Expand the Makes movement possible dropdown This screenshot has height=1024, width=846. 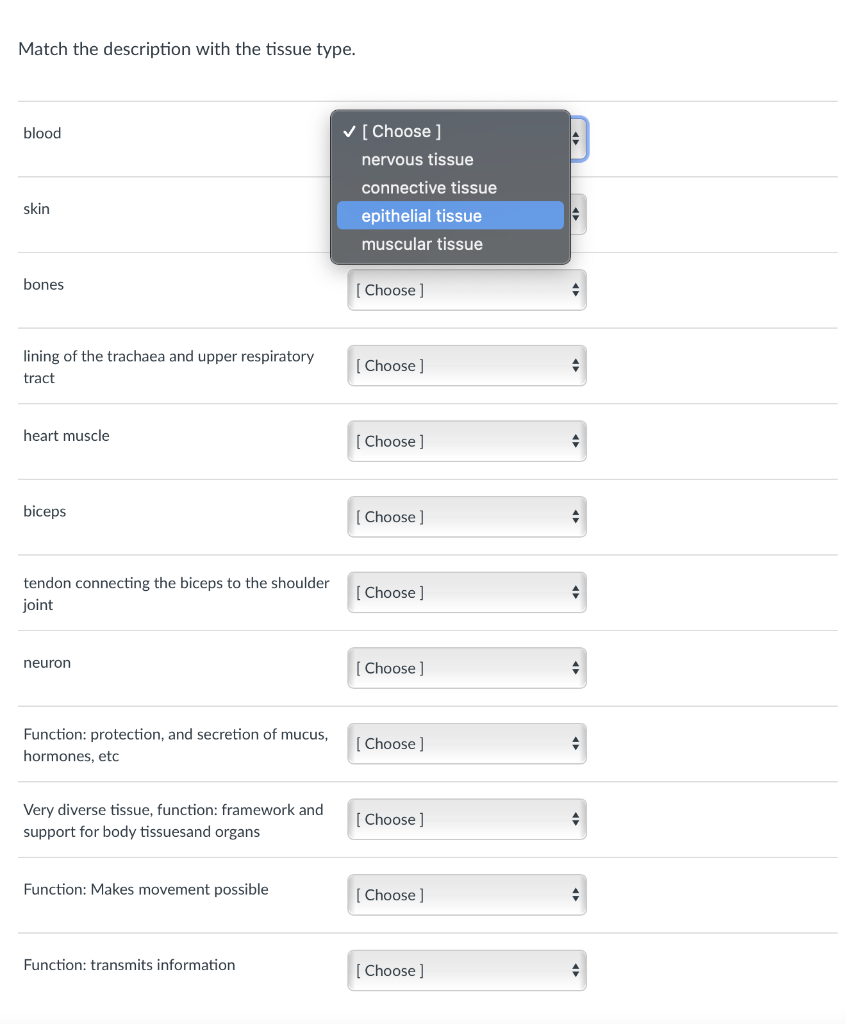466,895
